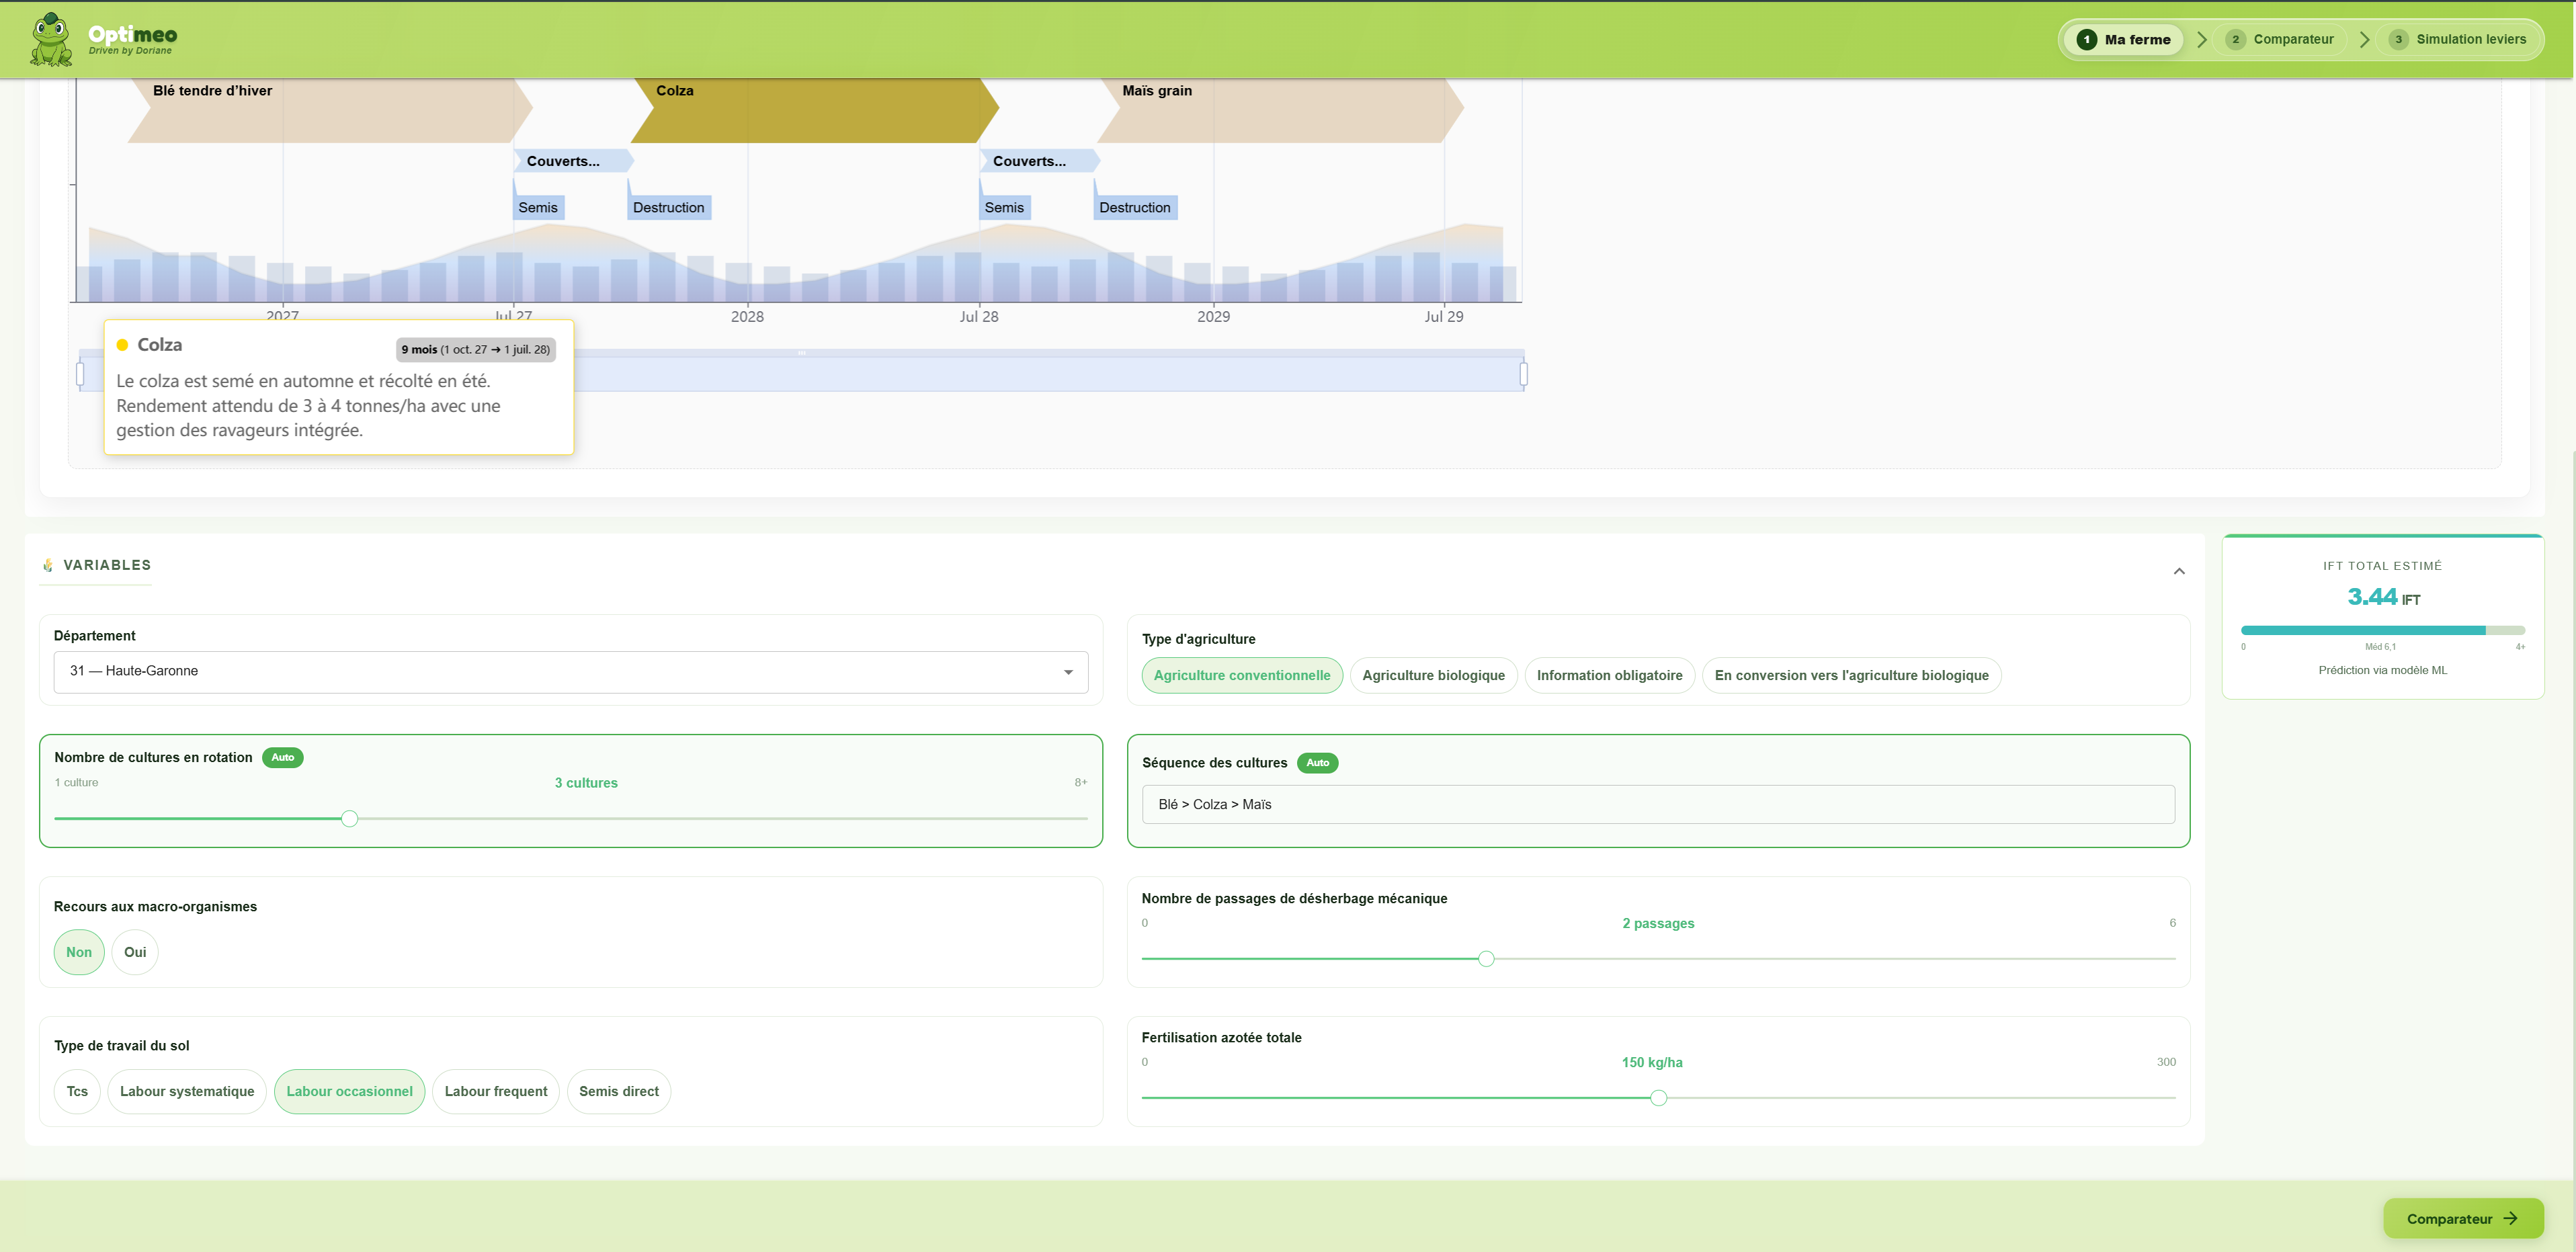Viewport: 2576px width, 1252px height.
Task: Click the Variables section plant icon
Action: pyautogui.click(x=48, y=565)
